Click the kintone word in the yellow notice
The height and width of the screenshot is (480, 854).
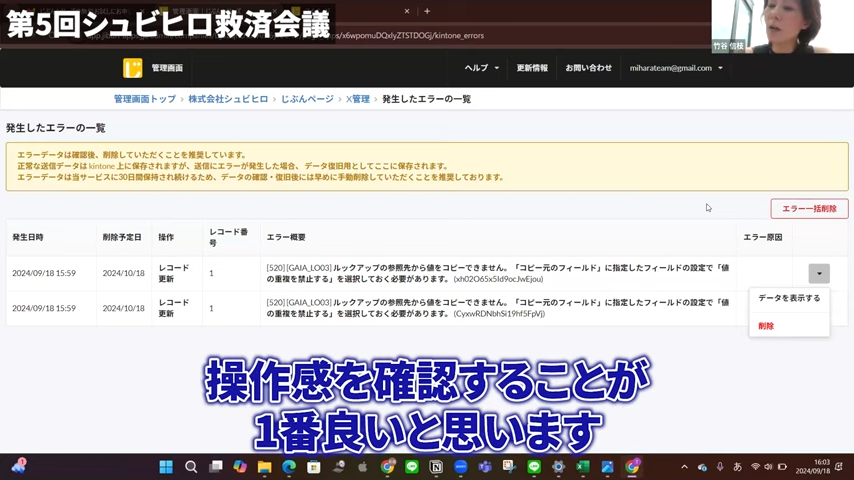pyautogui.click(x=102, y=166)
